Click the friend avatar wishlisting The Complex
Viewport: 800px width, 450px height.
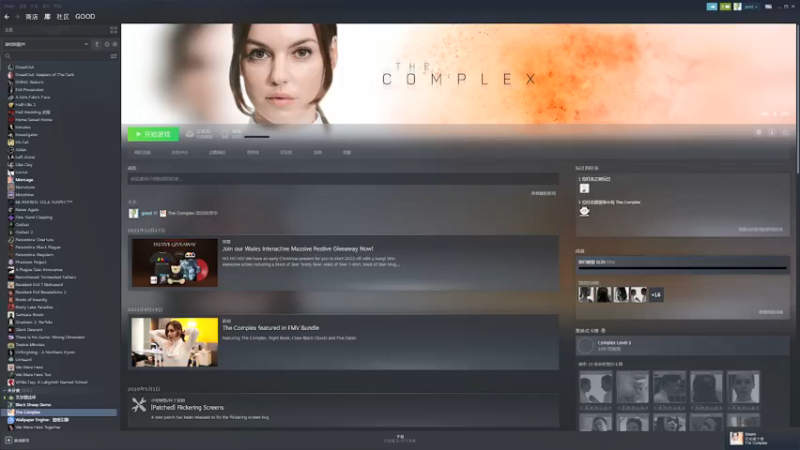584,211
